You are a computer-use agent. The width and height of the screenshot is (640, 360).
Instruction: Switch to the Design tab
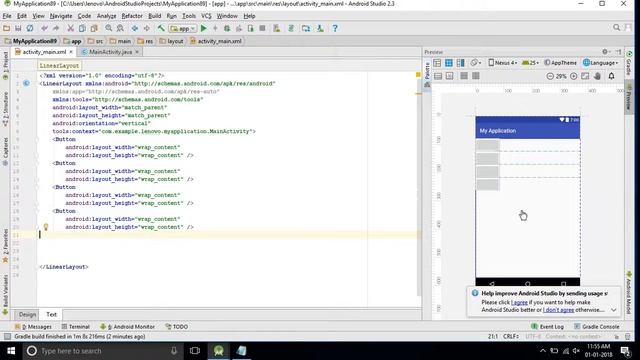pos(27,314)
